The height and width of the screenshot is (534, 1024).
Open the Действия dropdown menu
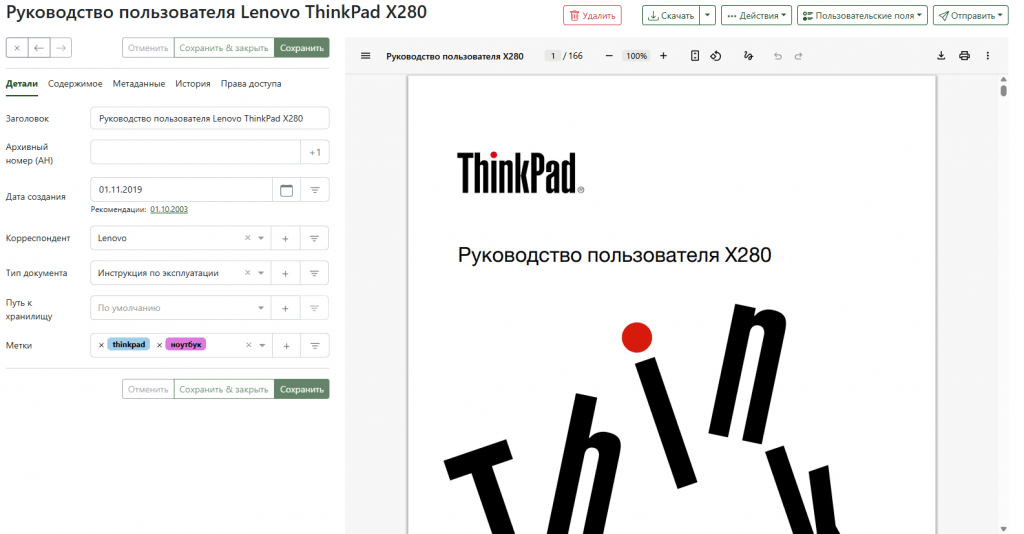point(756,16)
